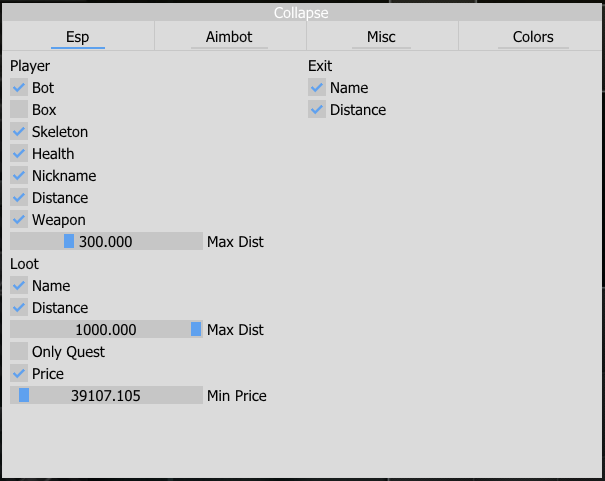The image size is (605, 481).
Task: Disable the Exit Name checkbox
Action: pyautogui.click(x=317, y=88)
